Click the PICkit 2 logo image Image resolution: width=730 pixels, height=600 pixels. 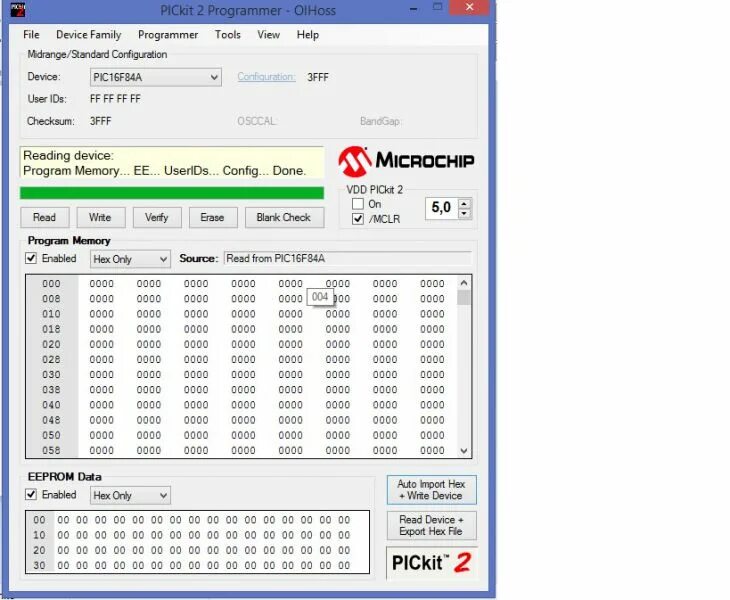tap(432, 562)
